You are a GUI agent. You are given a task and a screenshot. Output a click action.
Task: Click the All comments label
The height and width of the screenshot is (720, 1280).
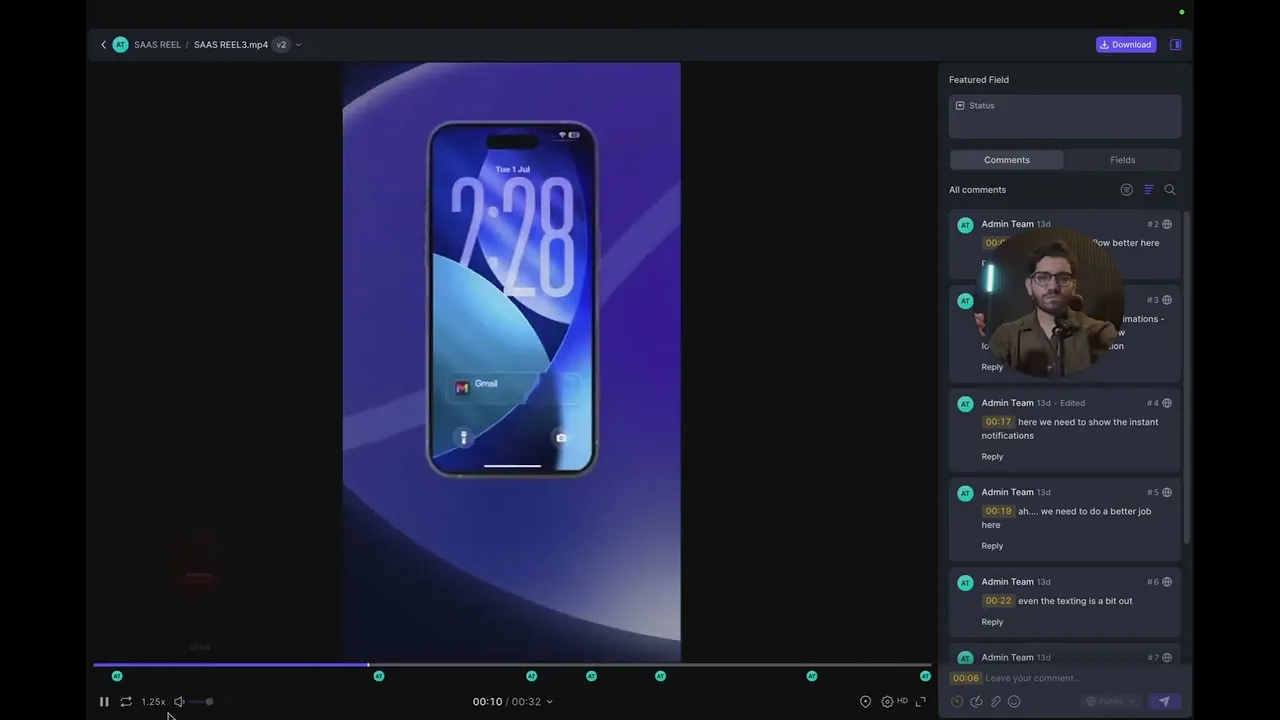click(977, 190)
